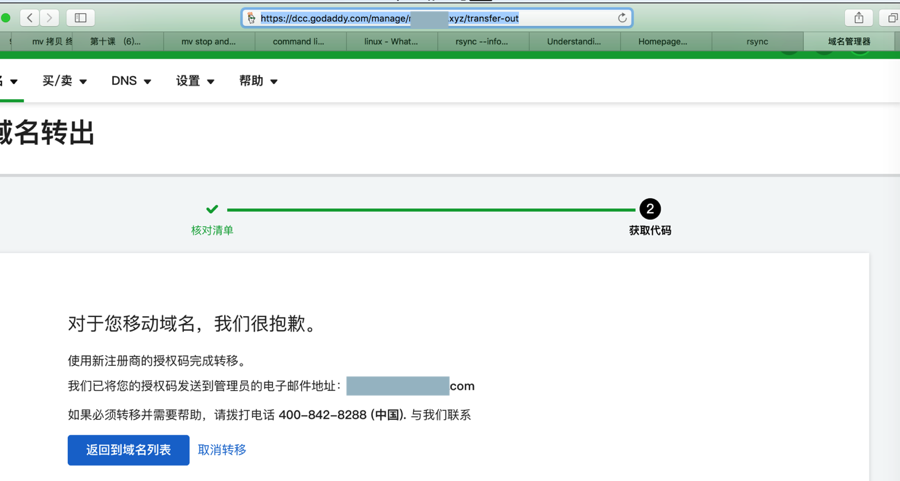Image resolution: width=900 pixels, height=481 pixels.
Task: Click the macOS green window button
Action: click(x=5, y=18)
